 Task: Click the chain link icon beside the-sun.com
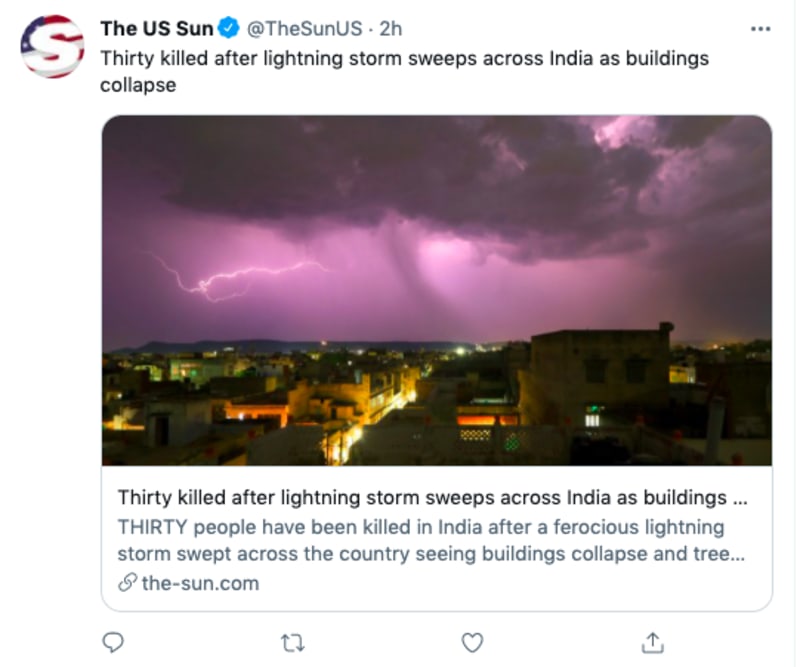click(127, 583)
